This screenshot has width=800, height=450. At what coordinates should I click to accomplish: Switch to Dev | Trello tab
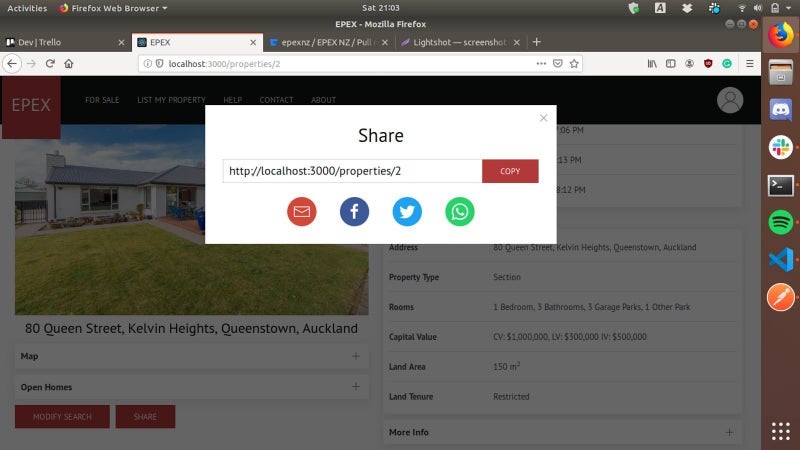[x=65, y=42]
